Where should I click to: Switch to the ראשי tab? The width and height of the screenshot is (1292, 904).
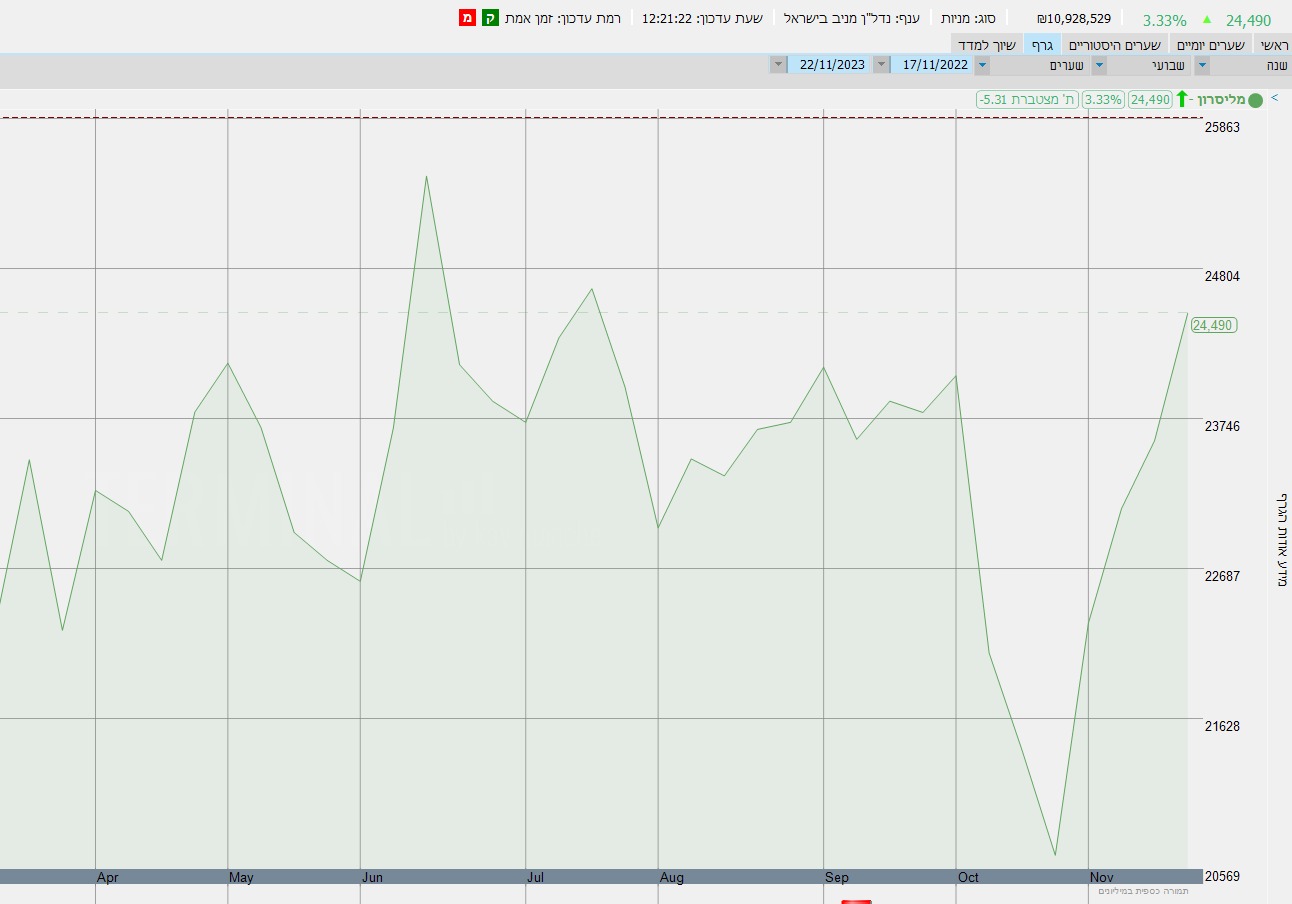(1273, 45)
